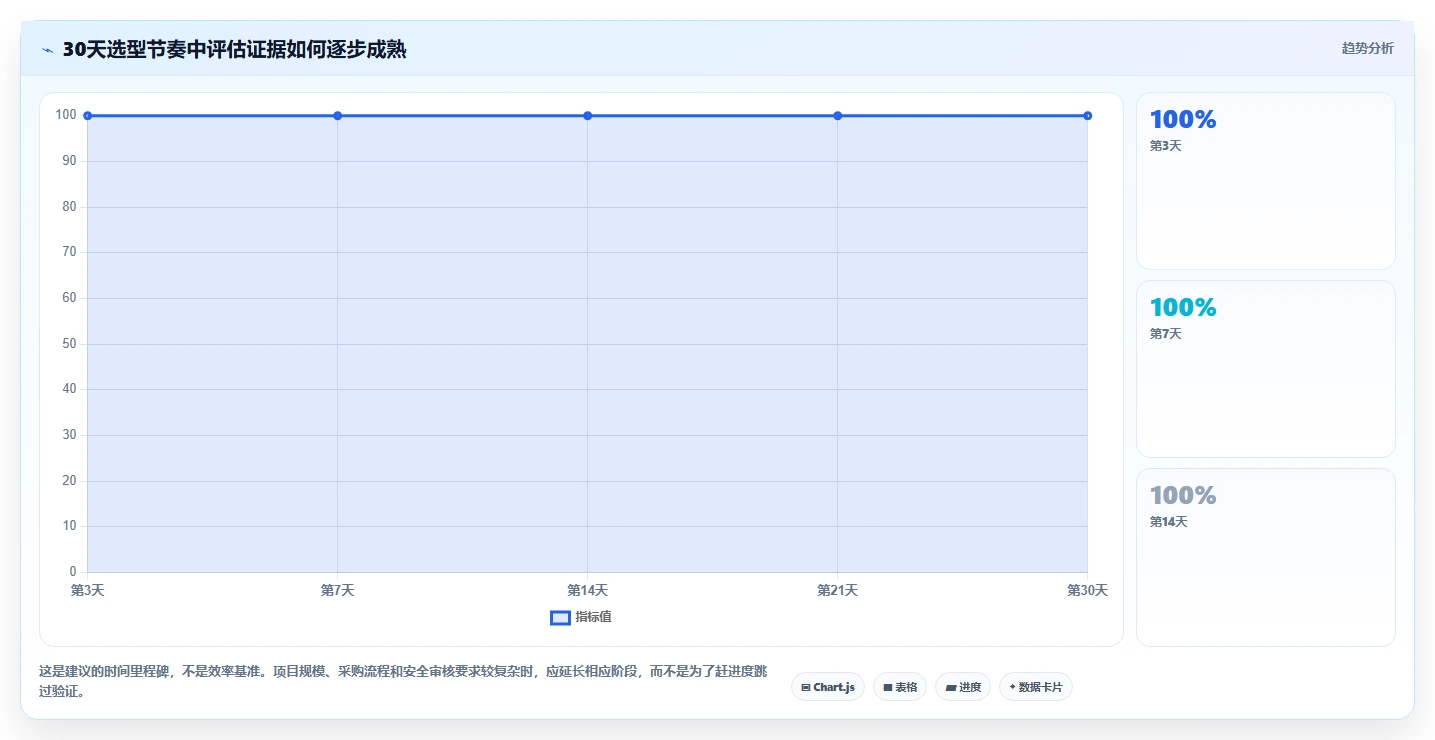Select the 表格 pill
Image resolution: width=1435 pixels, height=740 pixels.
click(900, 687)
